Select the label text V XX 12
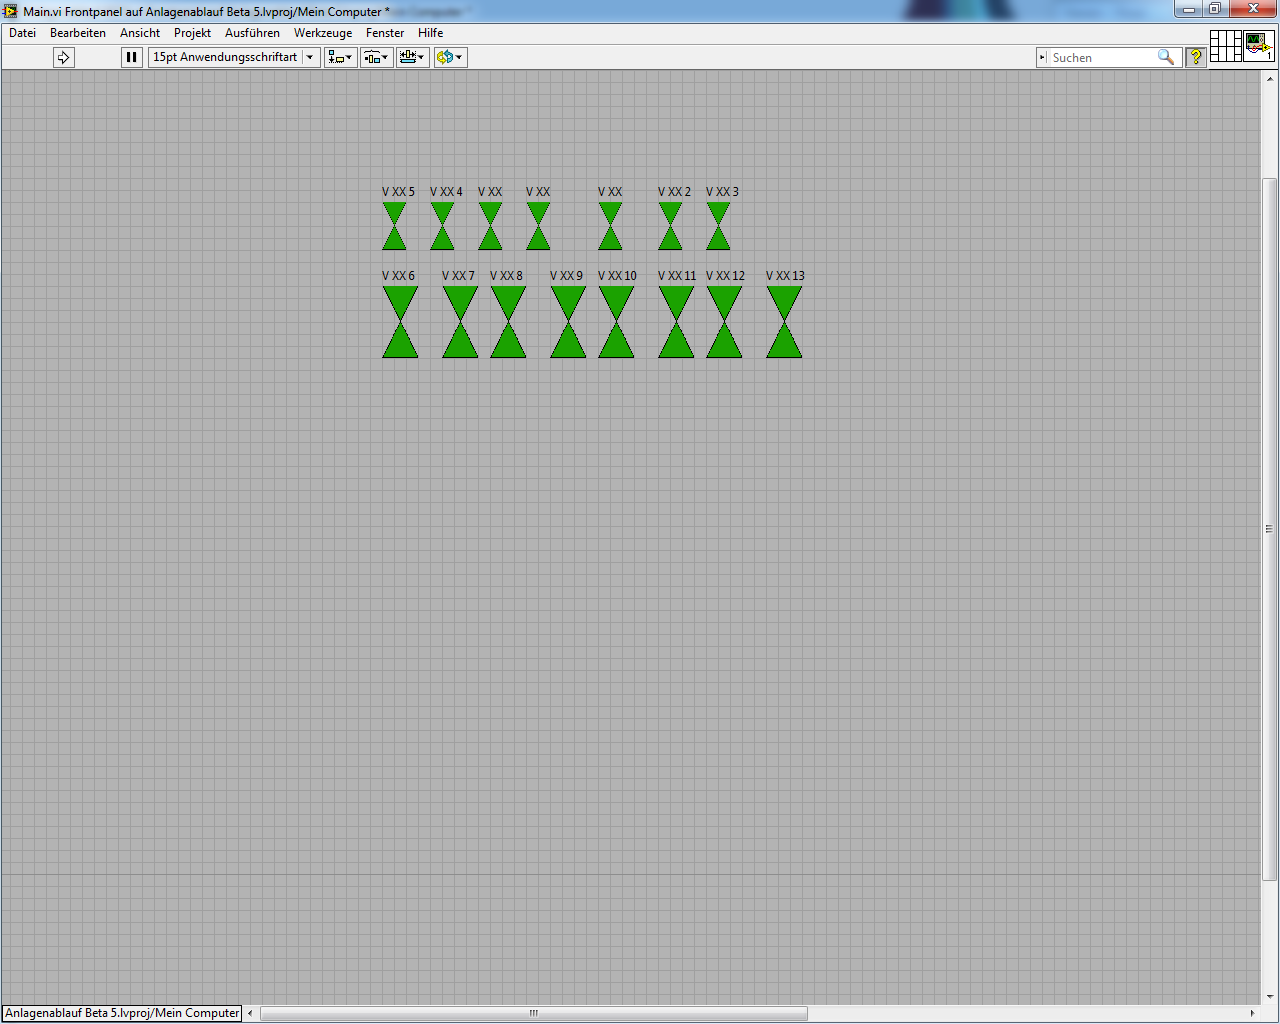This screenshot has width=1280, height=1024. point(725,276)
